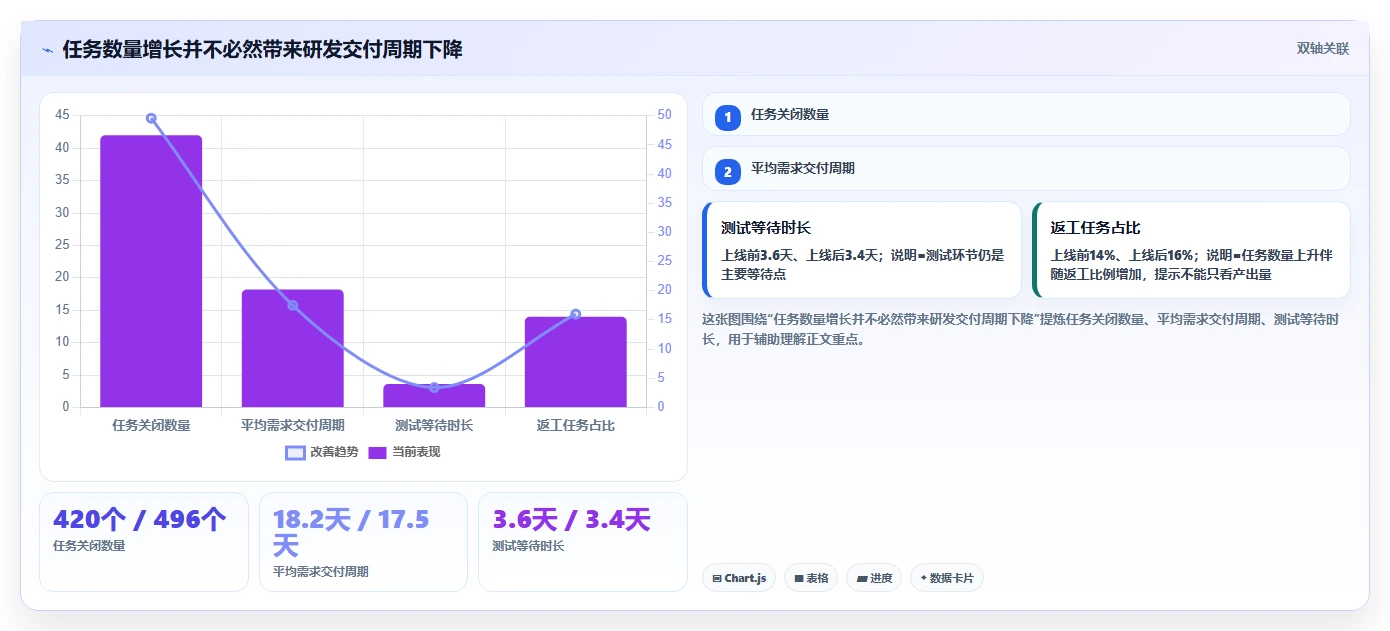Click the 18.2天 / 17.5天 stat value
The width and height of the screenshot is (1390, 631).
pyautogui.click(x=350, y=533)
